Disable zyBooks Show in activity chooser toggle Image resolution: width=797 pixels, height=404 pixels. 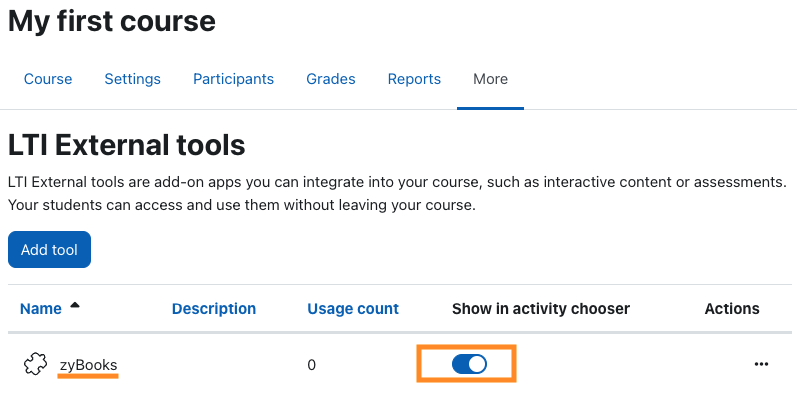click(469, 364)
